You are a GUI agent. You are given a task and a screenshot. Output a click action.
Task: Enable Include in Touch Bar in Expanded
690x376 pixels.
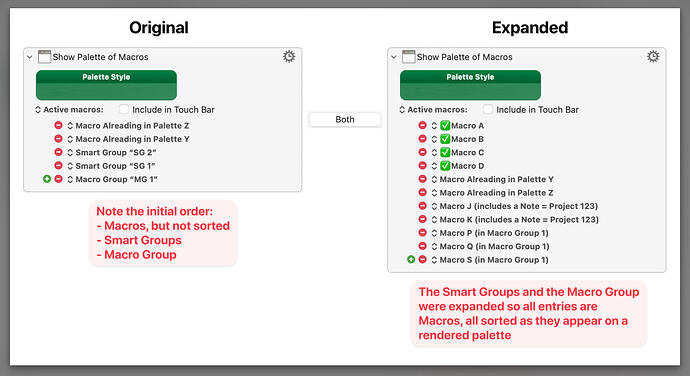488,109
